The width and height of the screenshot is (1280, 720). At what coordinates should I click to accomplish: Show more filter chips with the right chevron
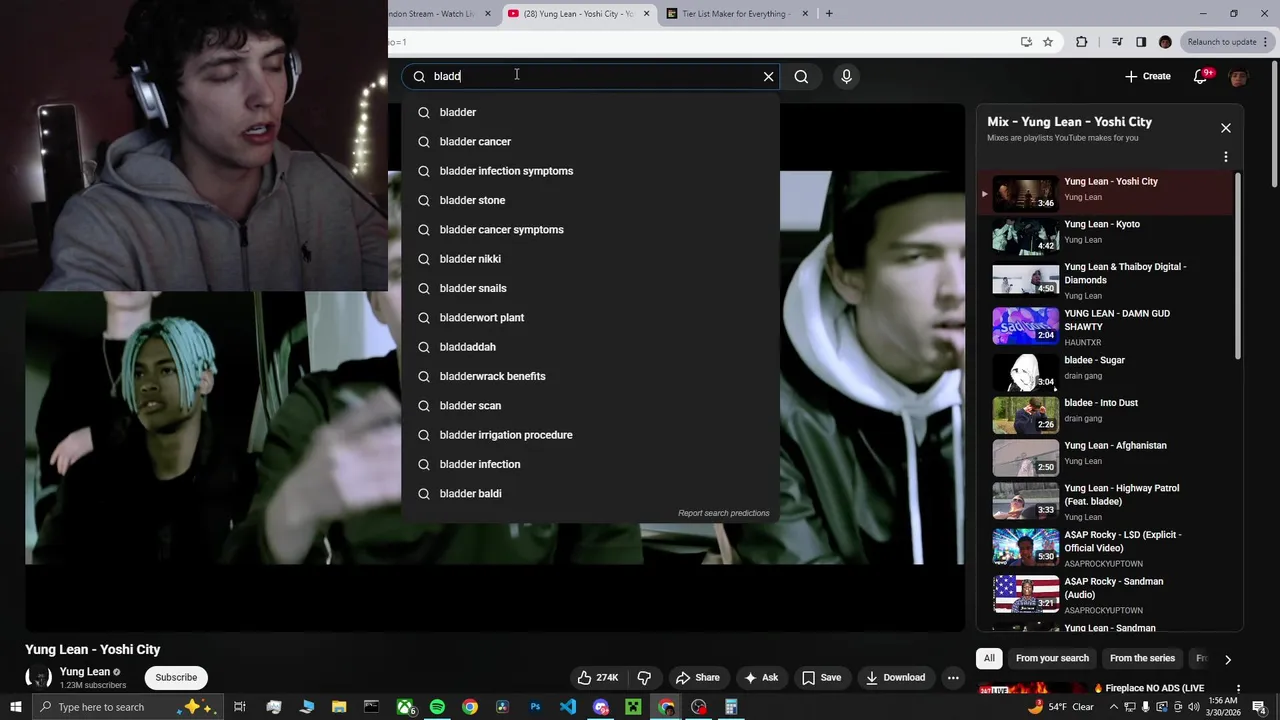[x=1227, y=659]
